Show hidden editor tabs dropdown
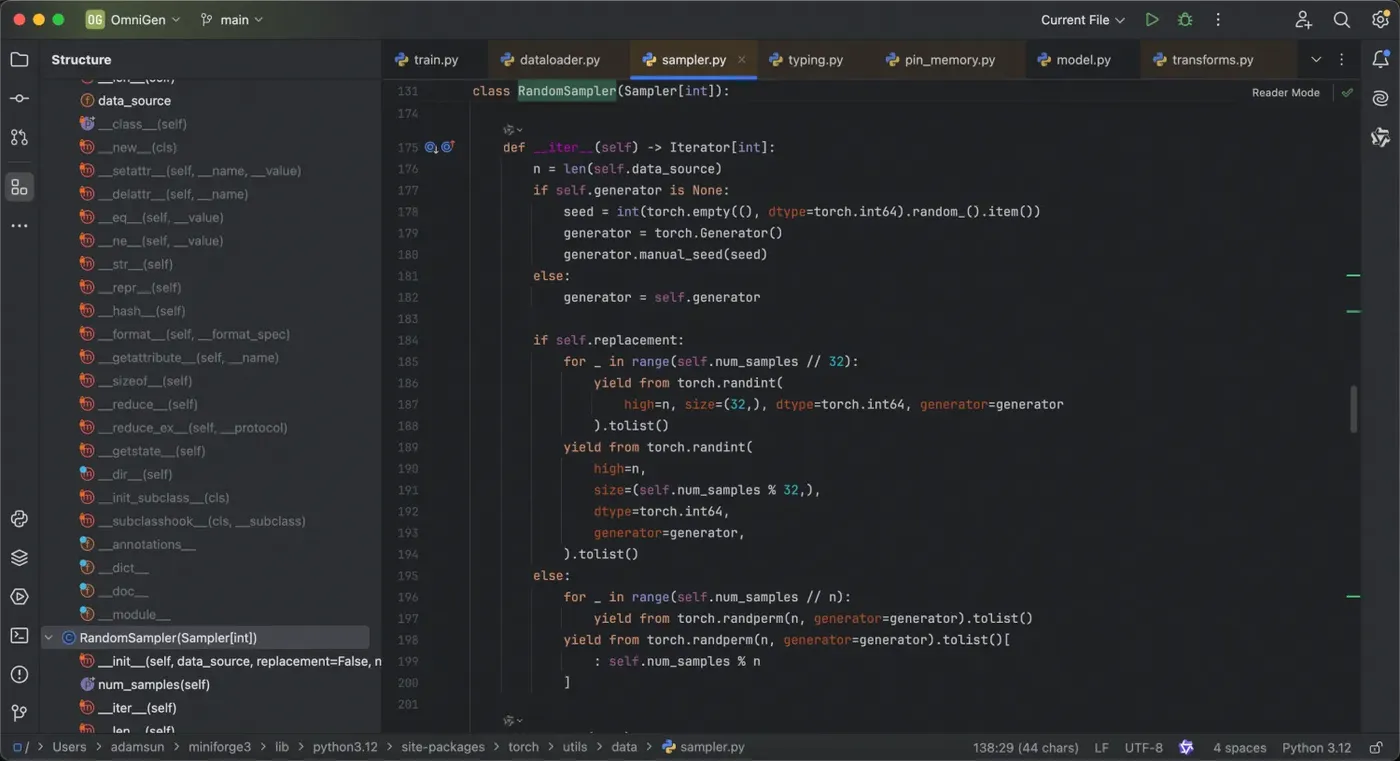1400x761 pixels. click(1316, 60)
